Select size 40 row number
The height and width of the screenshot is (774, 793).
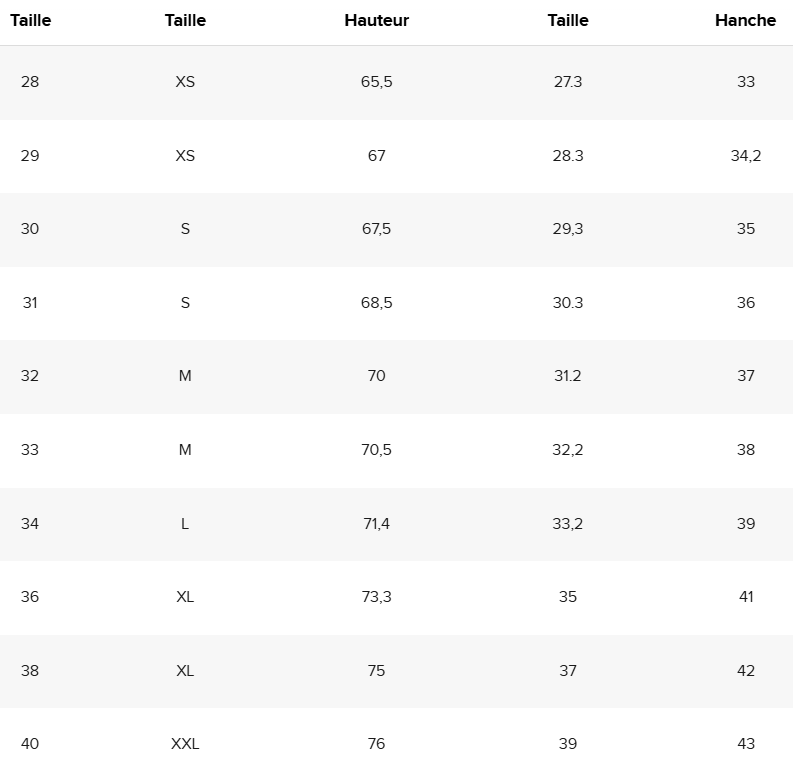click(x=30, y=744)
